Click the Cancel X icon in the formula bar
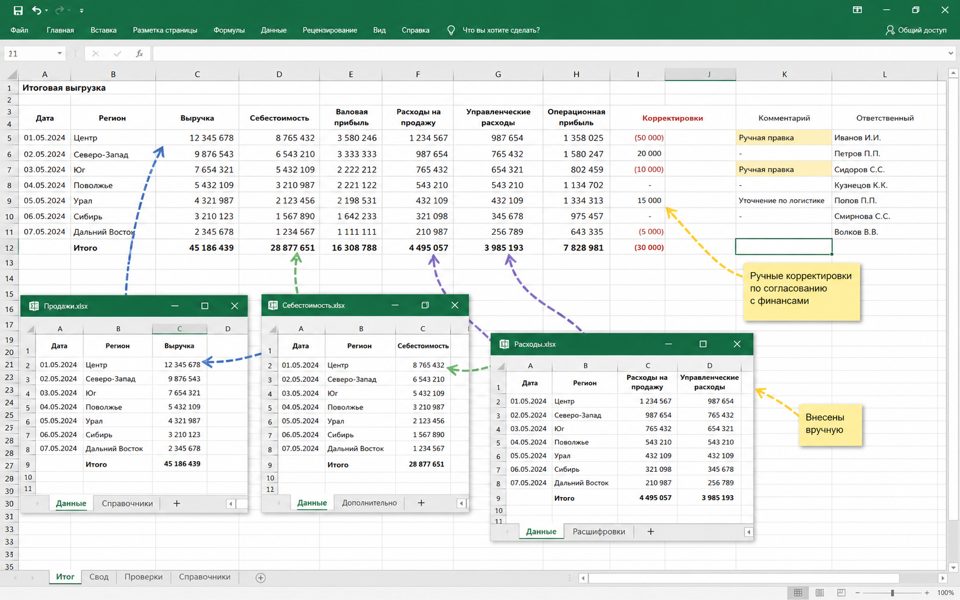This screenshot has width=960, height=600. pos(96,54)
